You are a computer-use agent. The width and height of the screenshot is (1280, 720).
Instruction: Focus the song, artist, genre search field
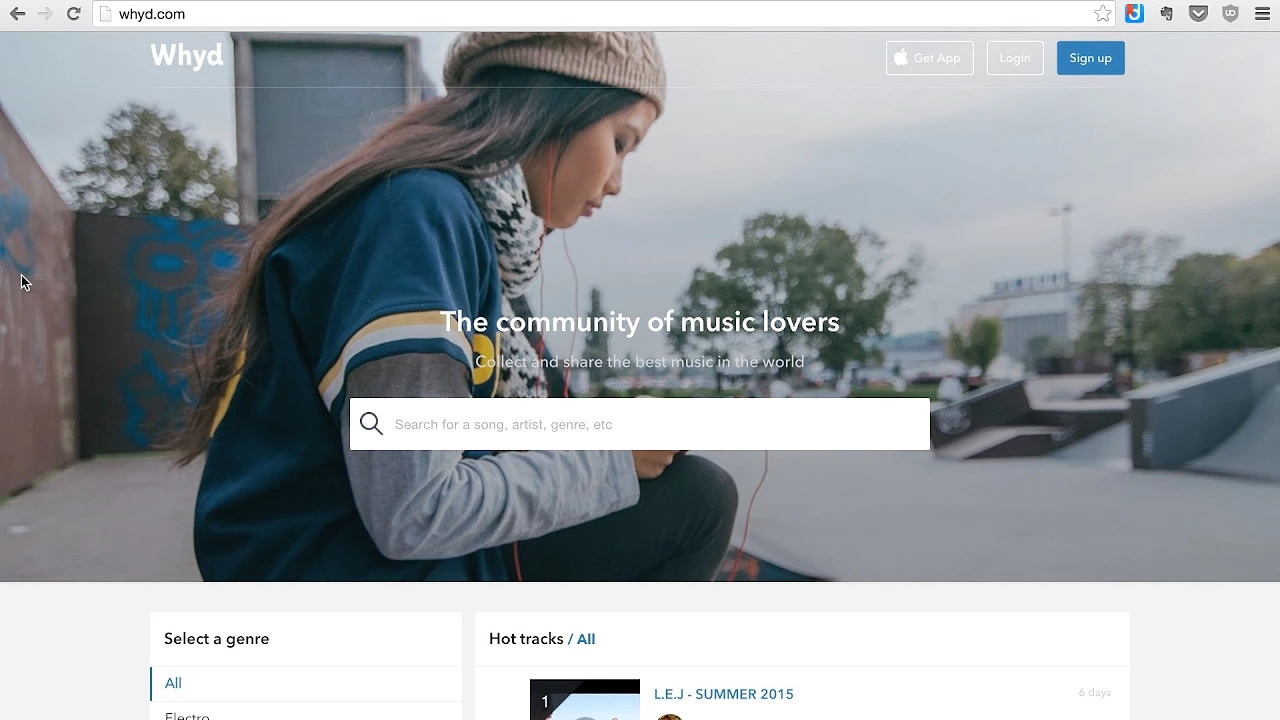(640, 424)
